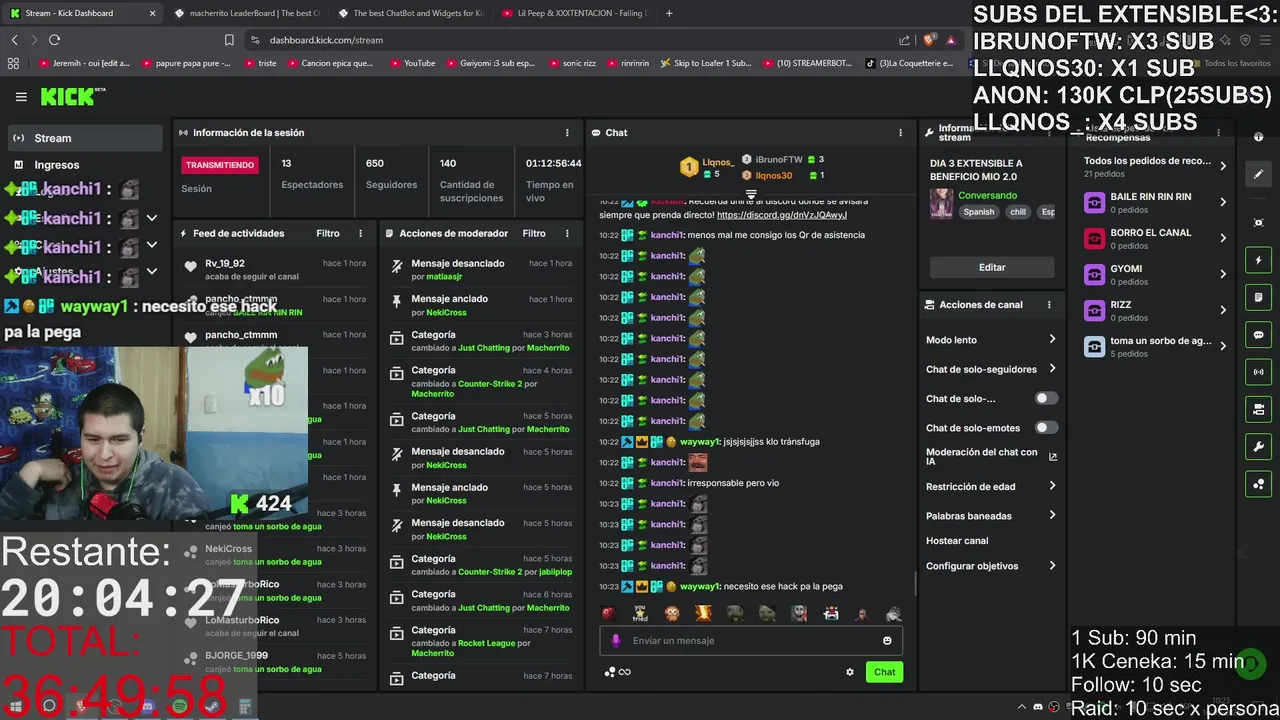1280x720 pixels.
Task: Open the discord.gg invite link in chat
Action: 782,215
